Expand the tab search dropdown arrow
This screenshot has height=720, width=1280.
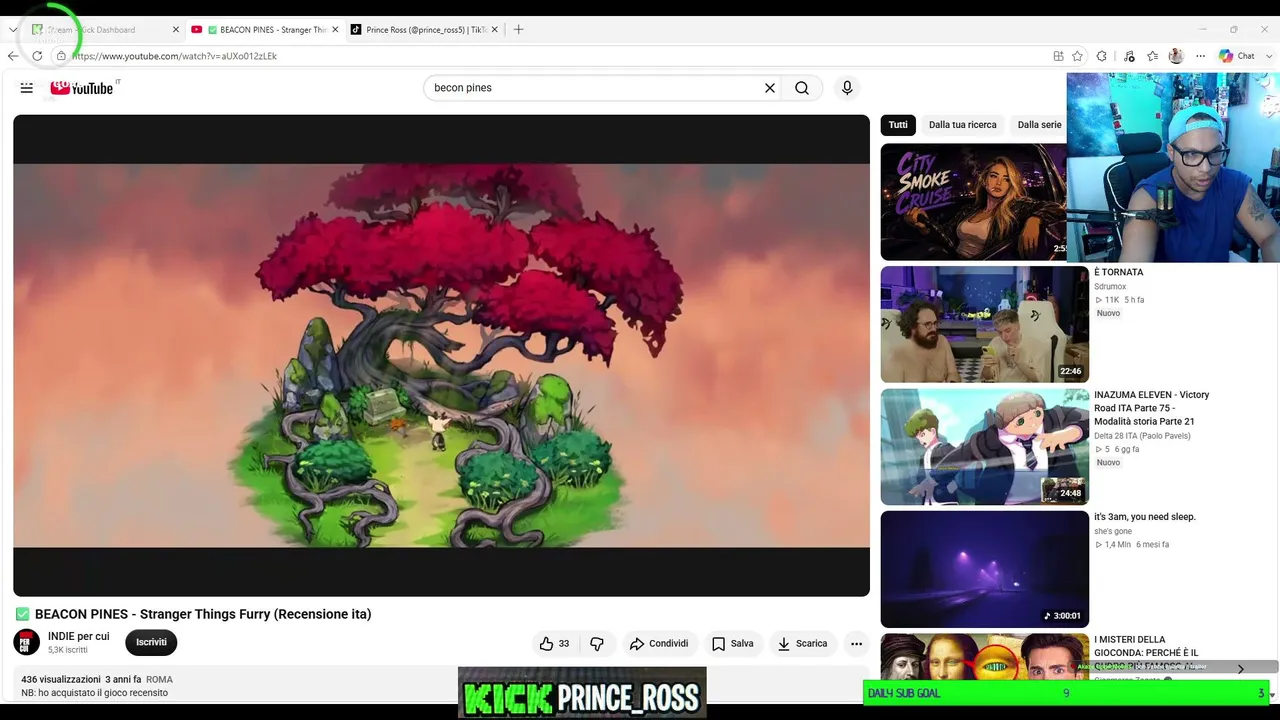coord(13,30)
